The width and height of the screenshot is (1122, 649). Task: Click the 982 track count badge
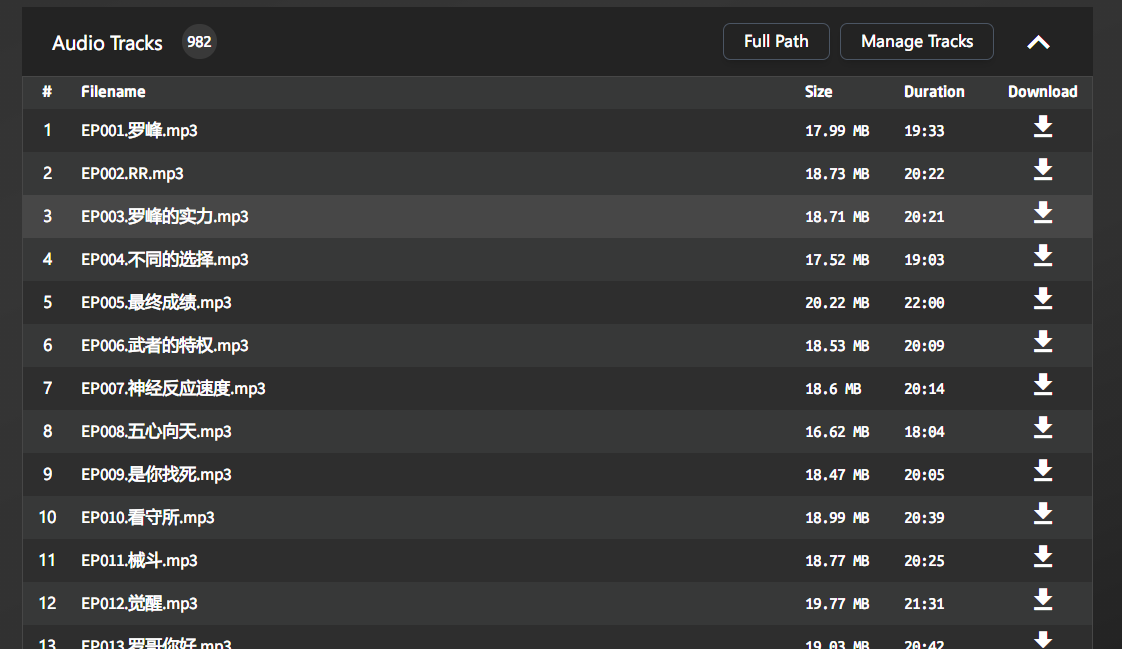coord(199,42)
